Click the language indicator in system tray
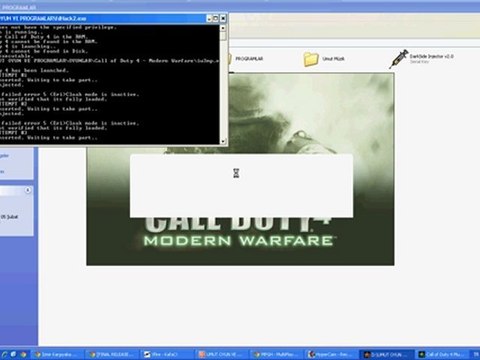Screen dimensions: 480x360 coord(476,354)
